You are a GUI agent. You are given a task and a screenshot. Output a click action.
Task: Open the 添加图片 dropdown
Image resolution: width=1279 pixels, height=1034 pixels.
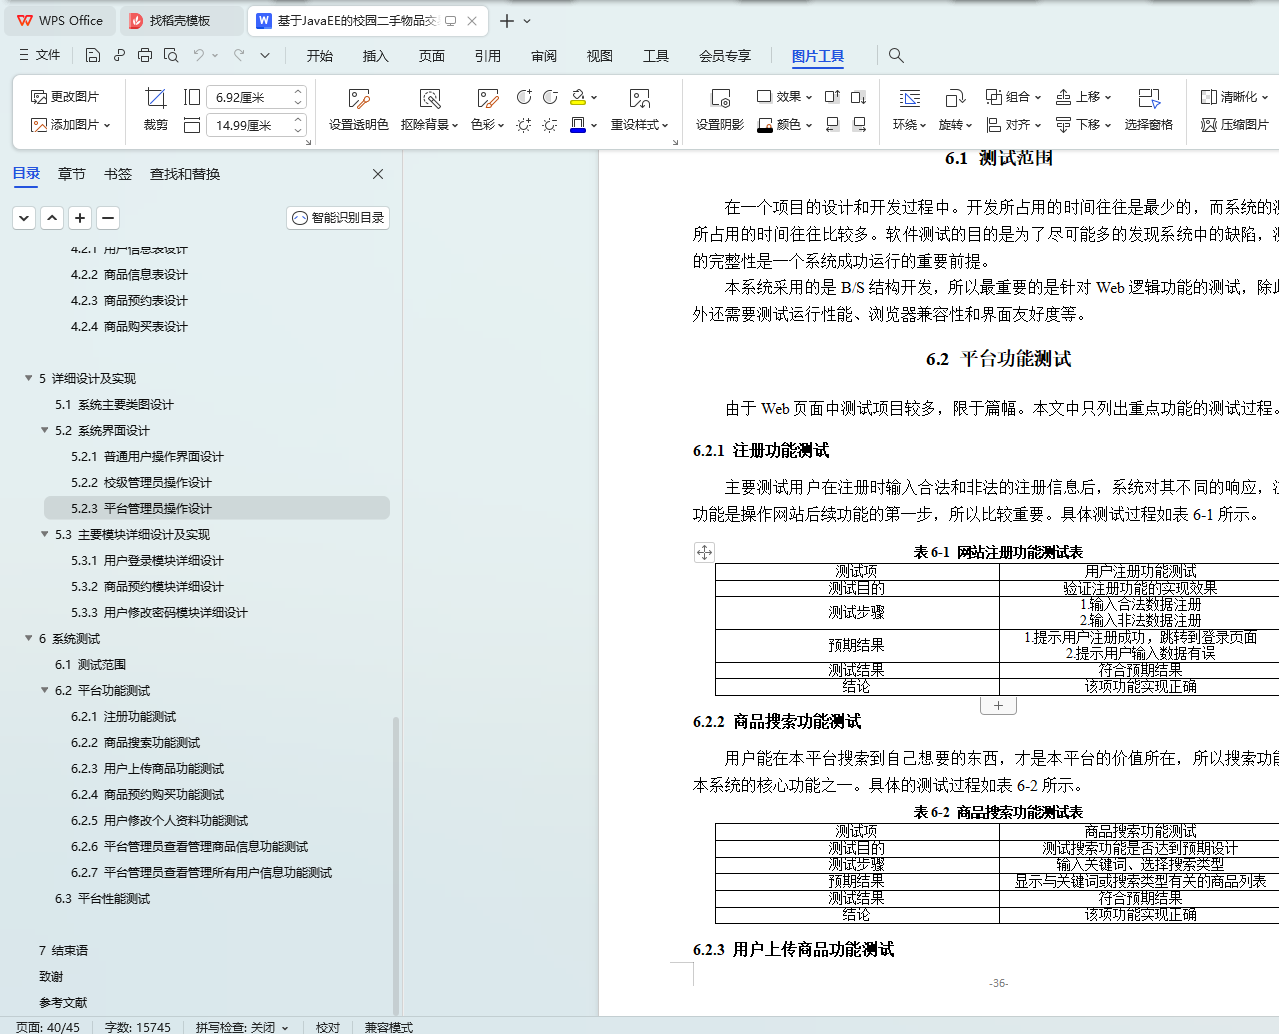point(70,125)
